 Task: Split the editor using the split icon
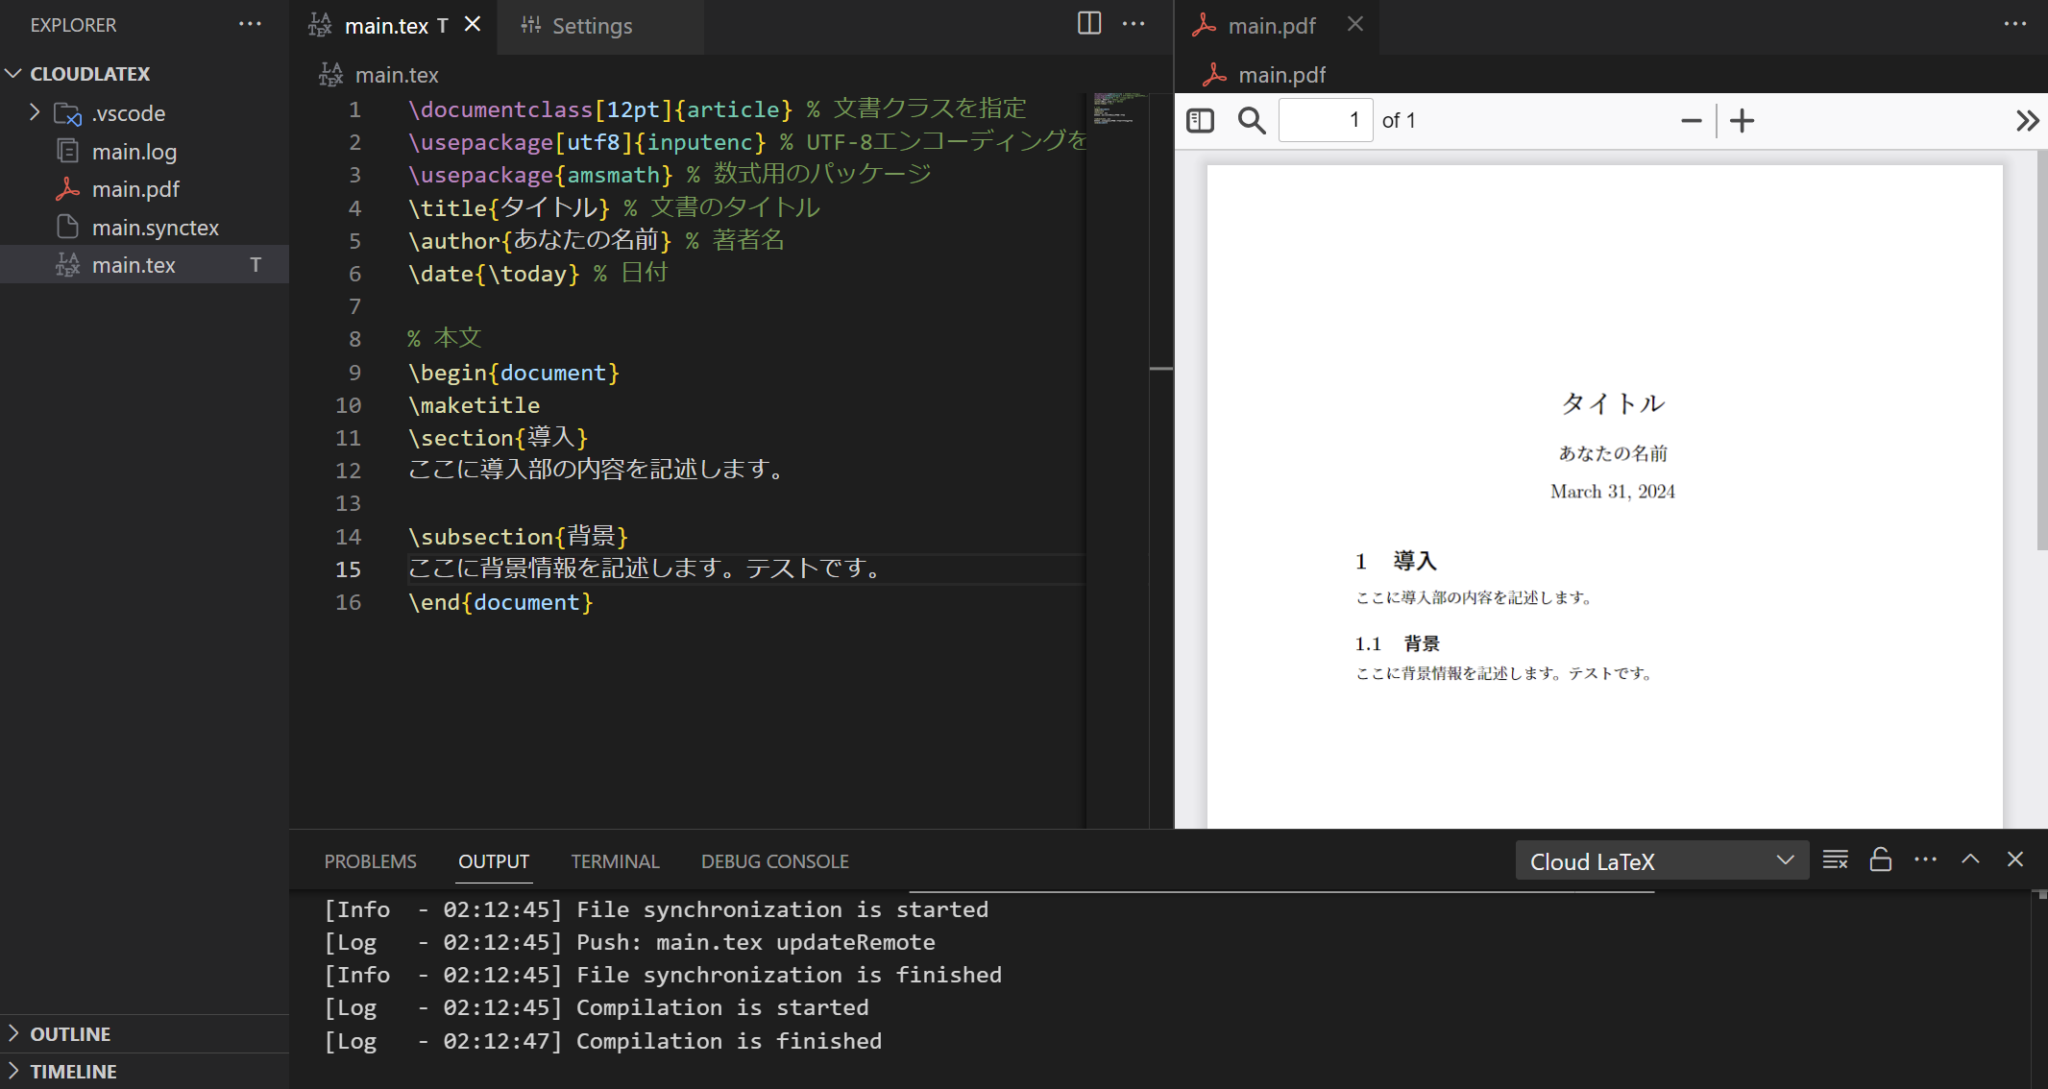(x=1090, y=23)
